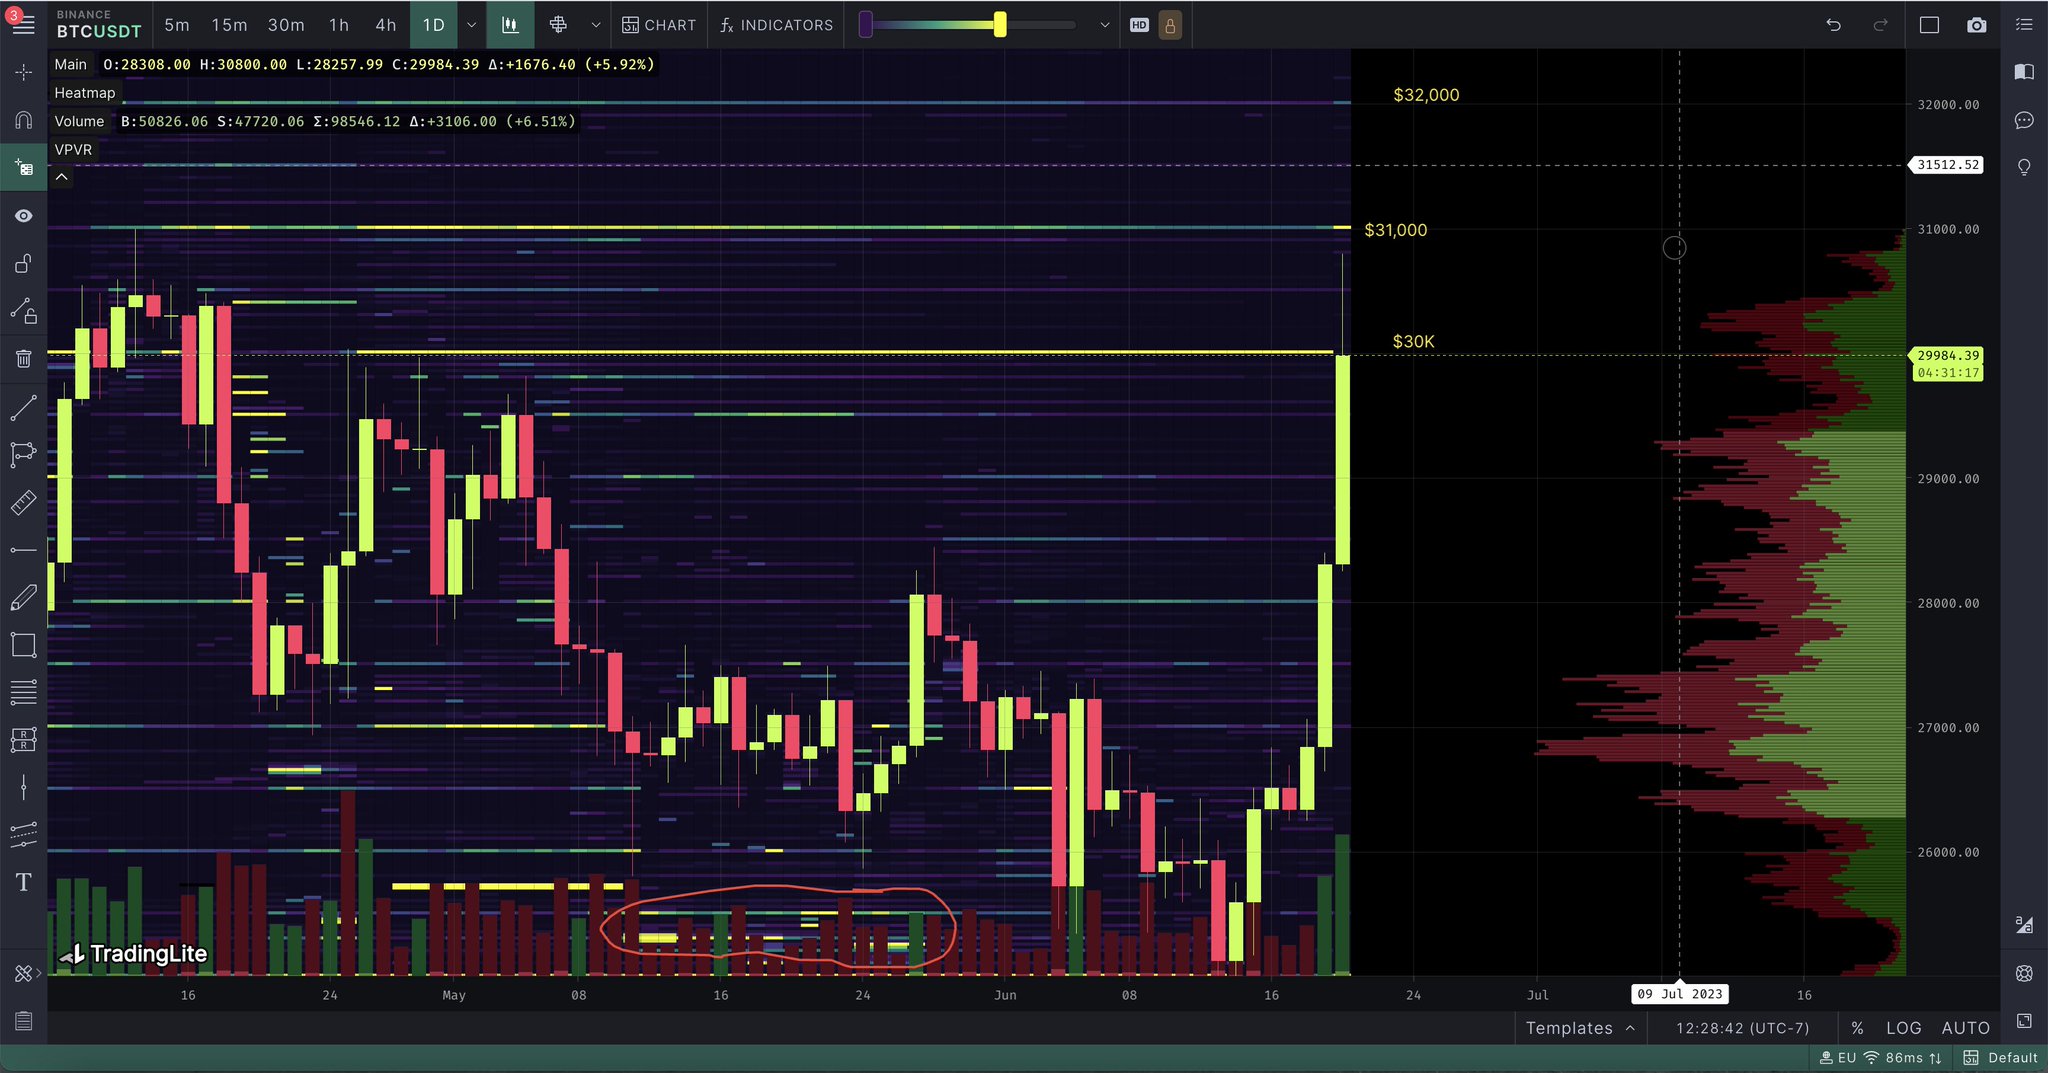Open the EU server selector

click(x=1838, y=1058)
